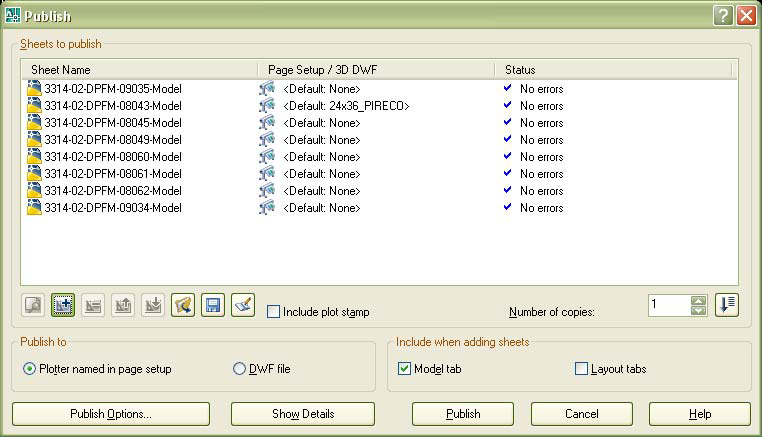Select sheet icon for 3314-02-DPFM-08043-Model
Screen dimensions: 762x437
click(x=34, y=105)
